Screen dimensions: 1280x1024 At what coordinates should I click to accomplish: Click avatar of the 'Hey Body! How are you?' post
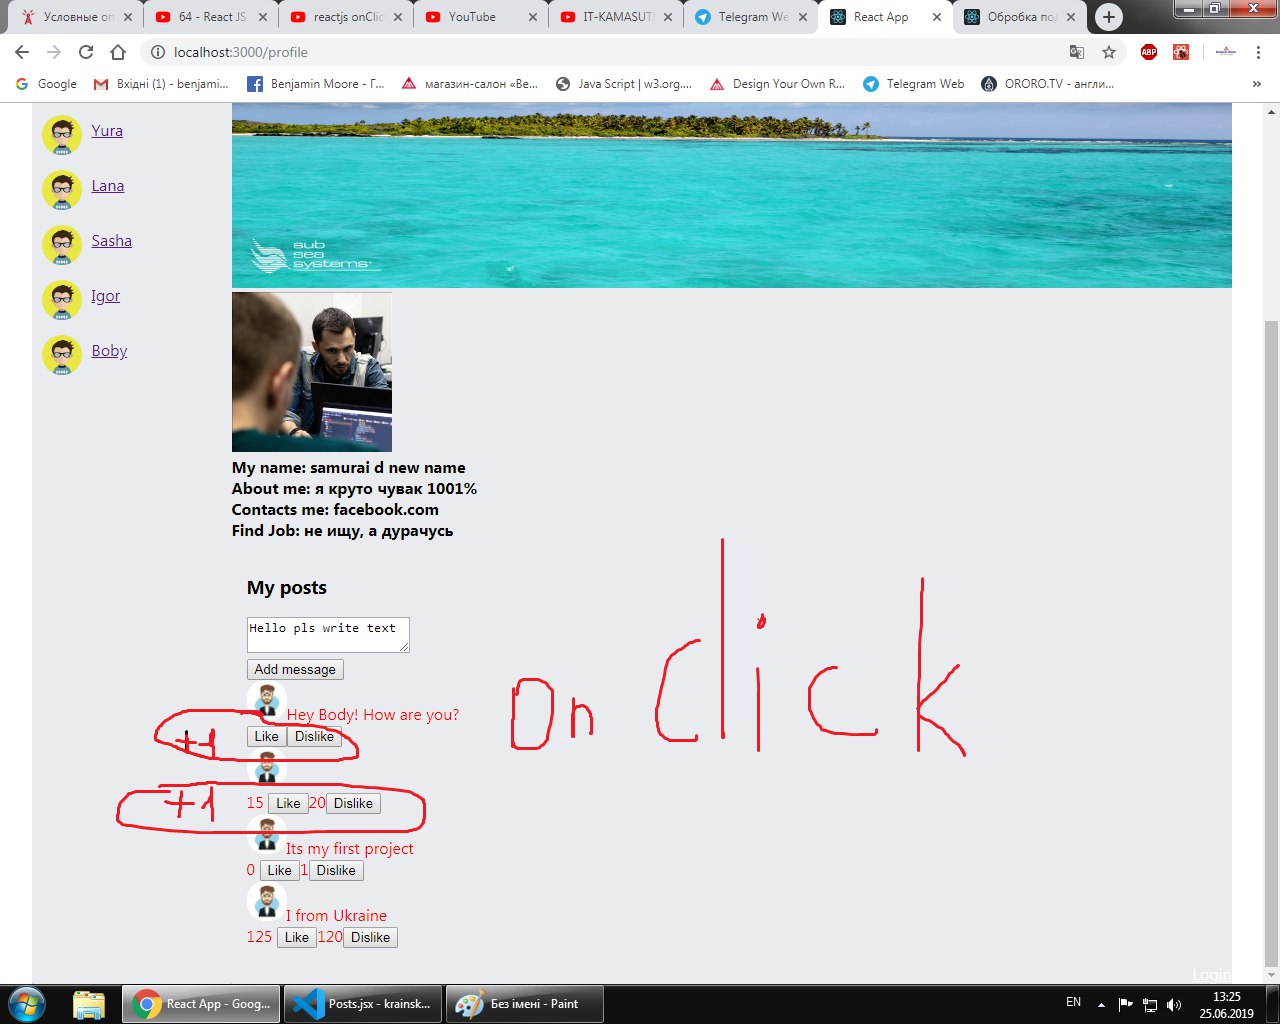[x=266, y=702]
